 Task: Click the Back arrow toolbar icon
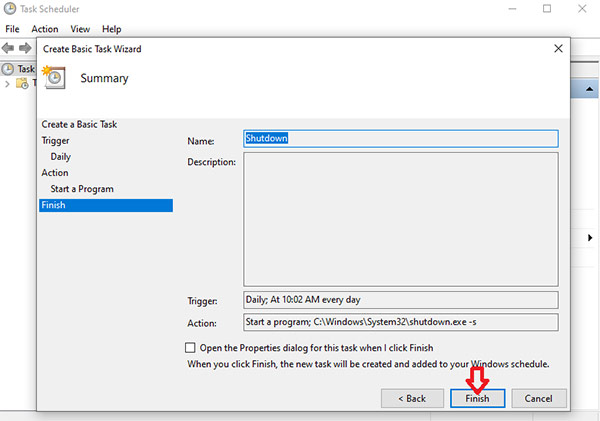(x=8, y=48)
